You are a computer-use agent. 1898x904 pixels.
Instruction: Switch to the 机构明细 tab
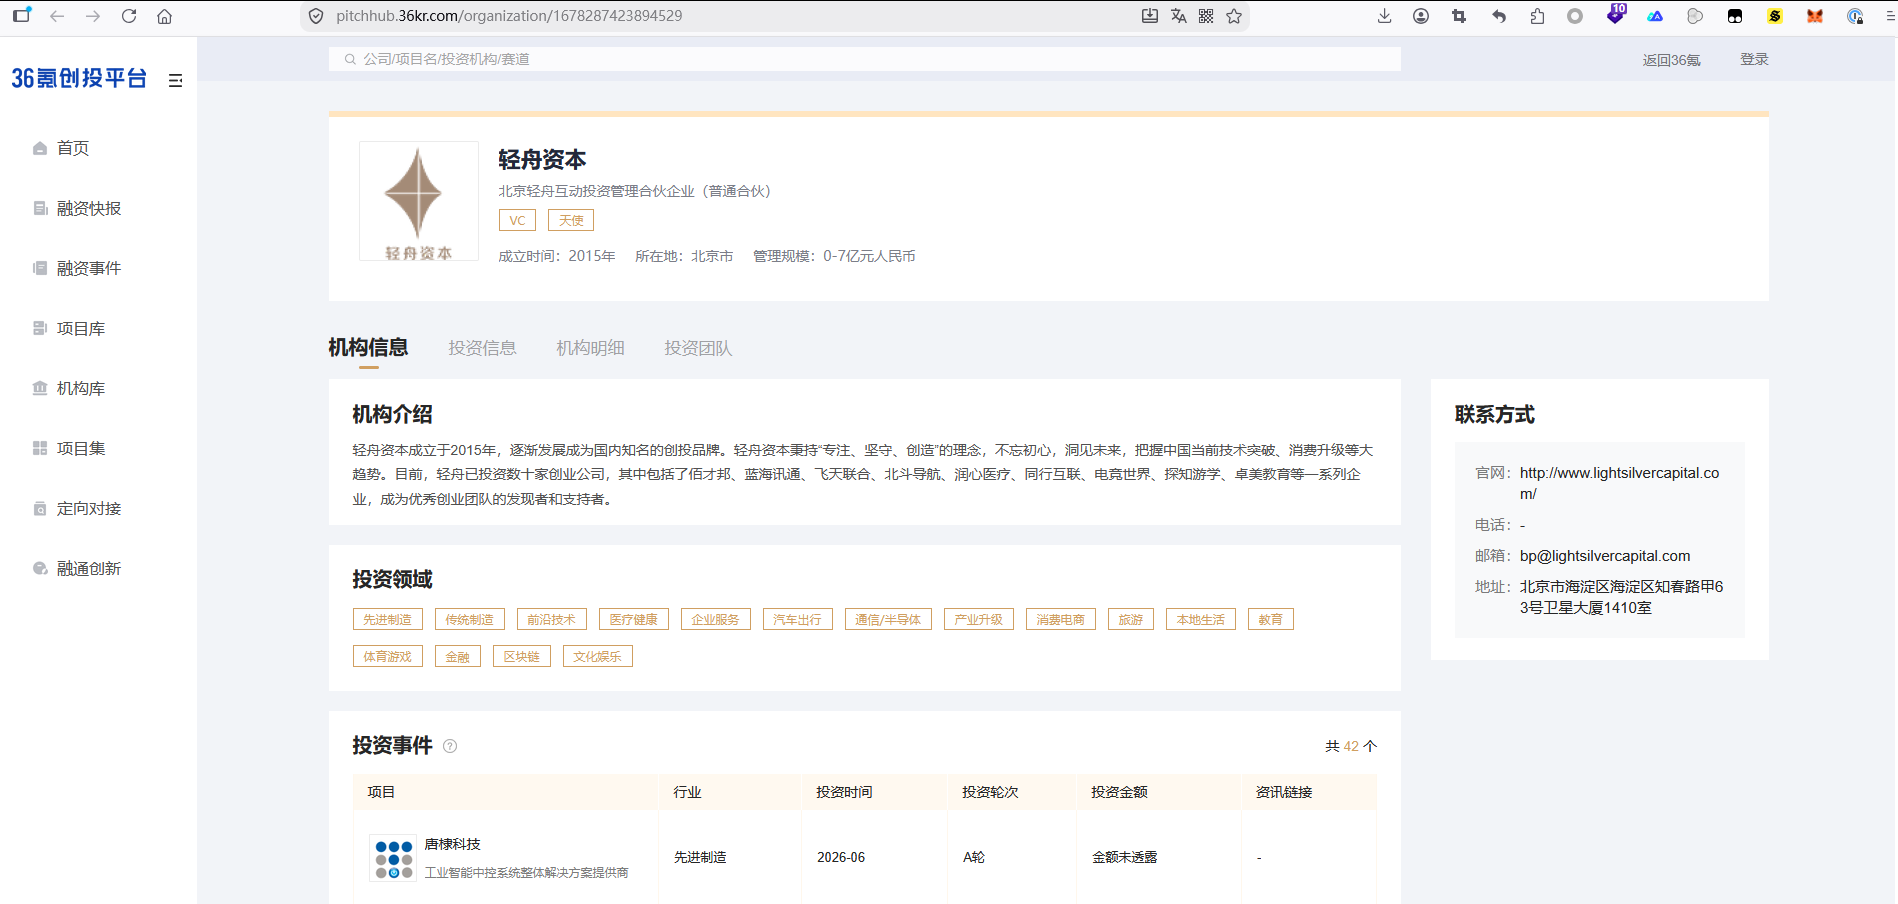tap(590, 348)
